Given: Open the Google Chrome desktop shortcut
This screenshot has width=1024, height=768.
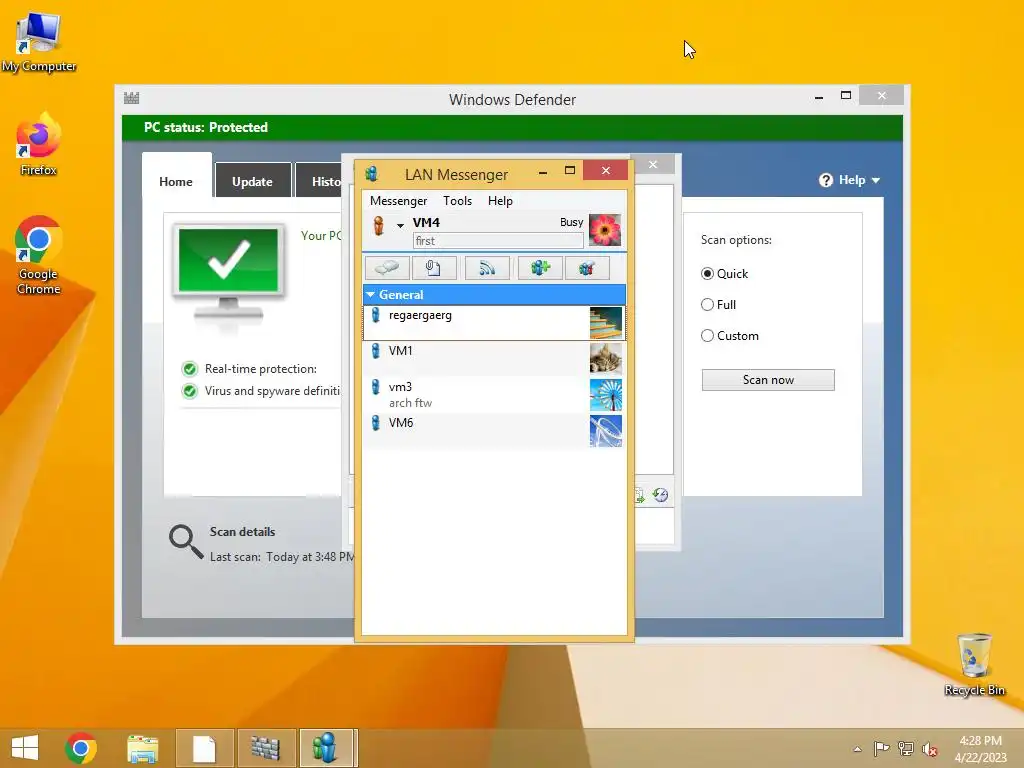Looking at the screenshot, I should 39,255.
